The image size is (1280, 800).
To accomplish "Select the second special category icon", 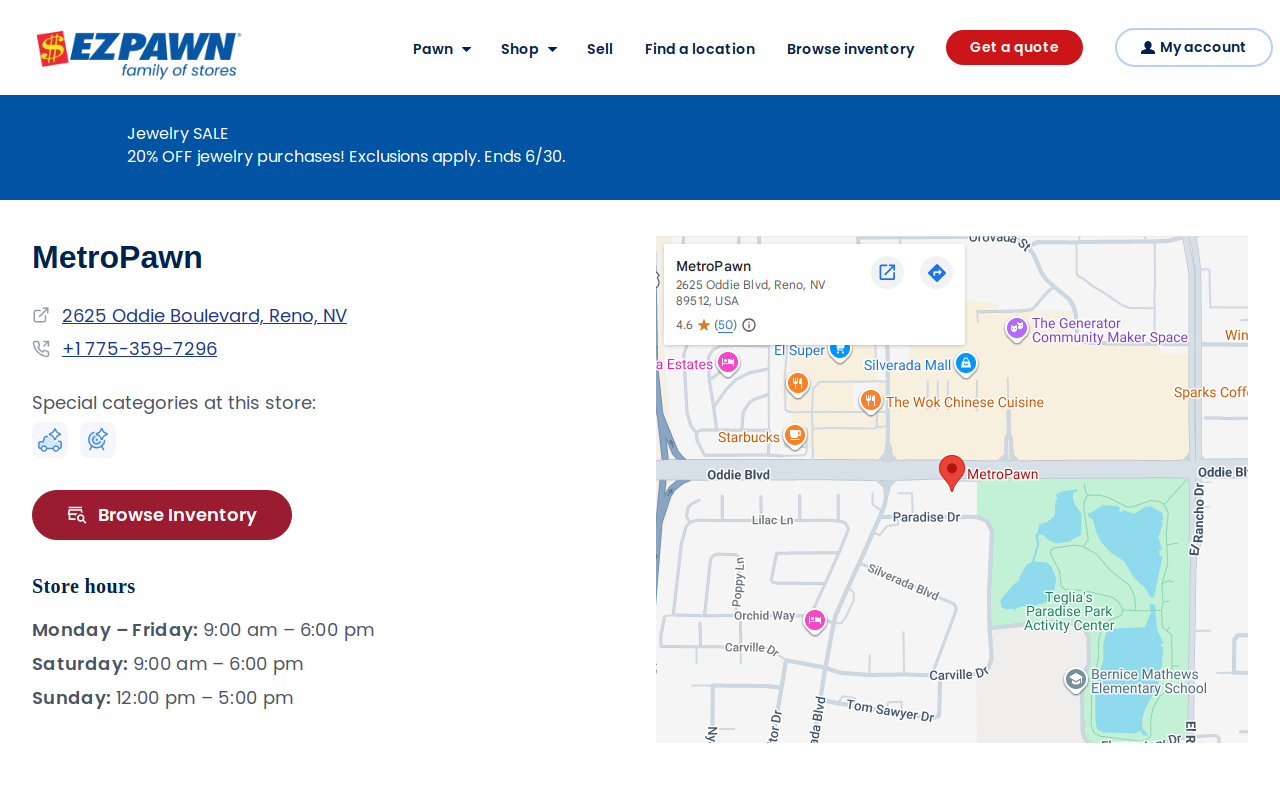I will (98, 440).
